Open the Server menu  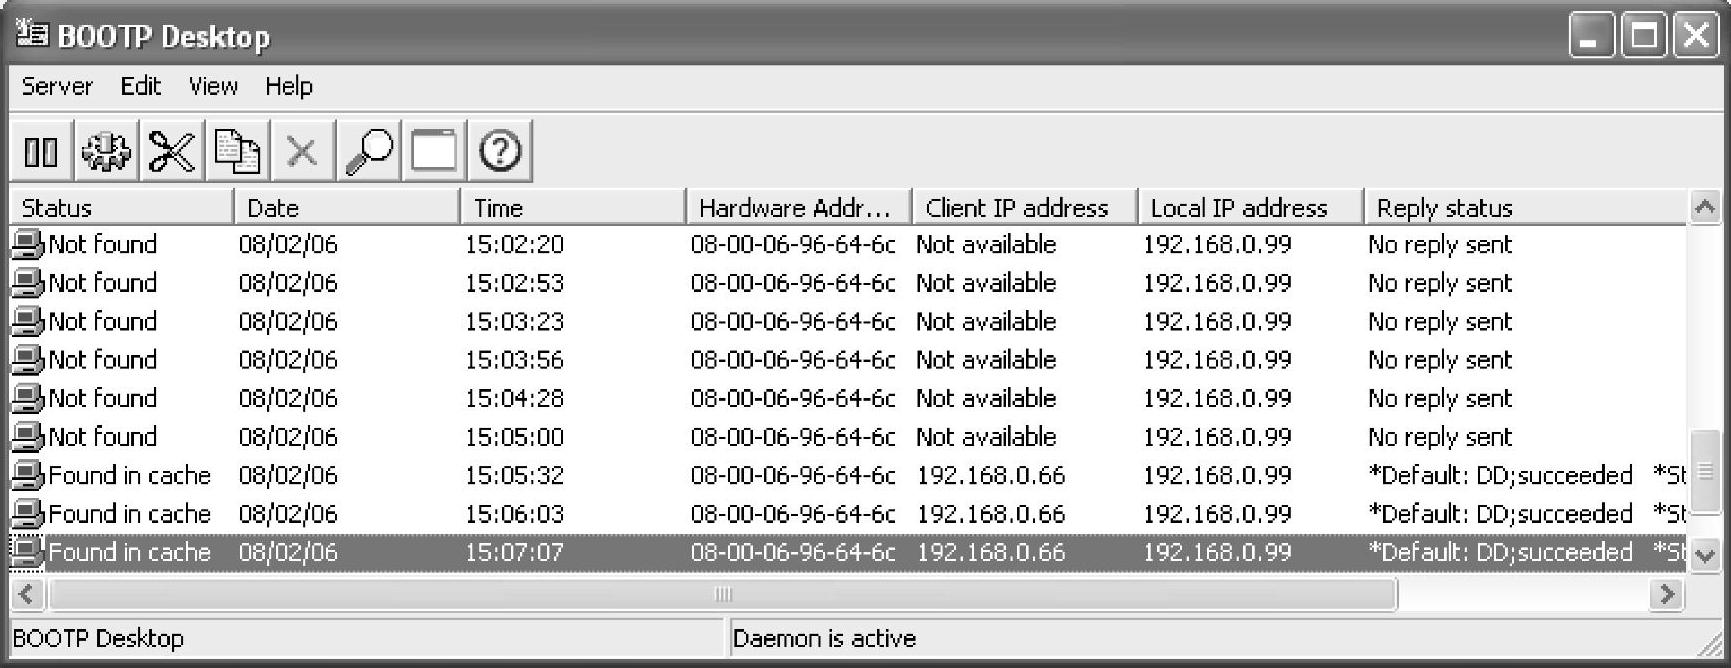[57, 86]
